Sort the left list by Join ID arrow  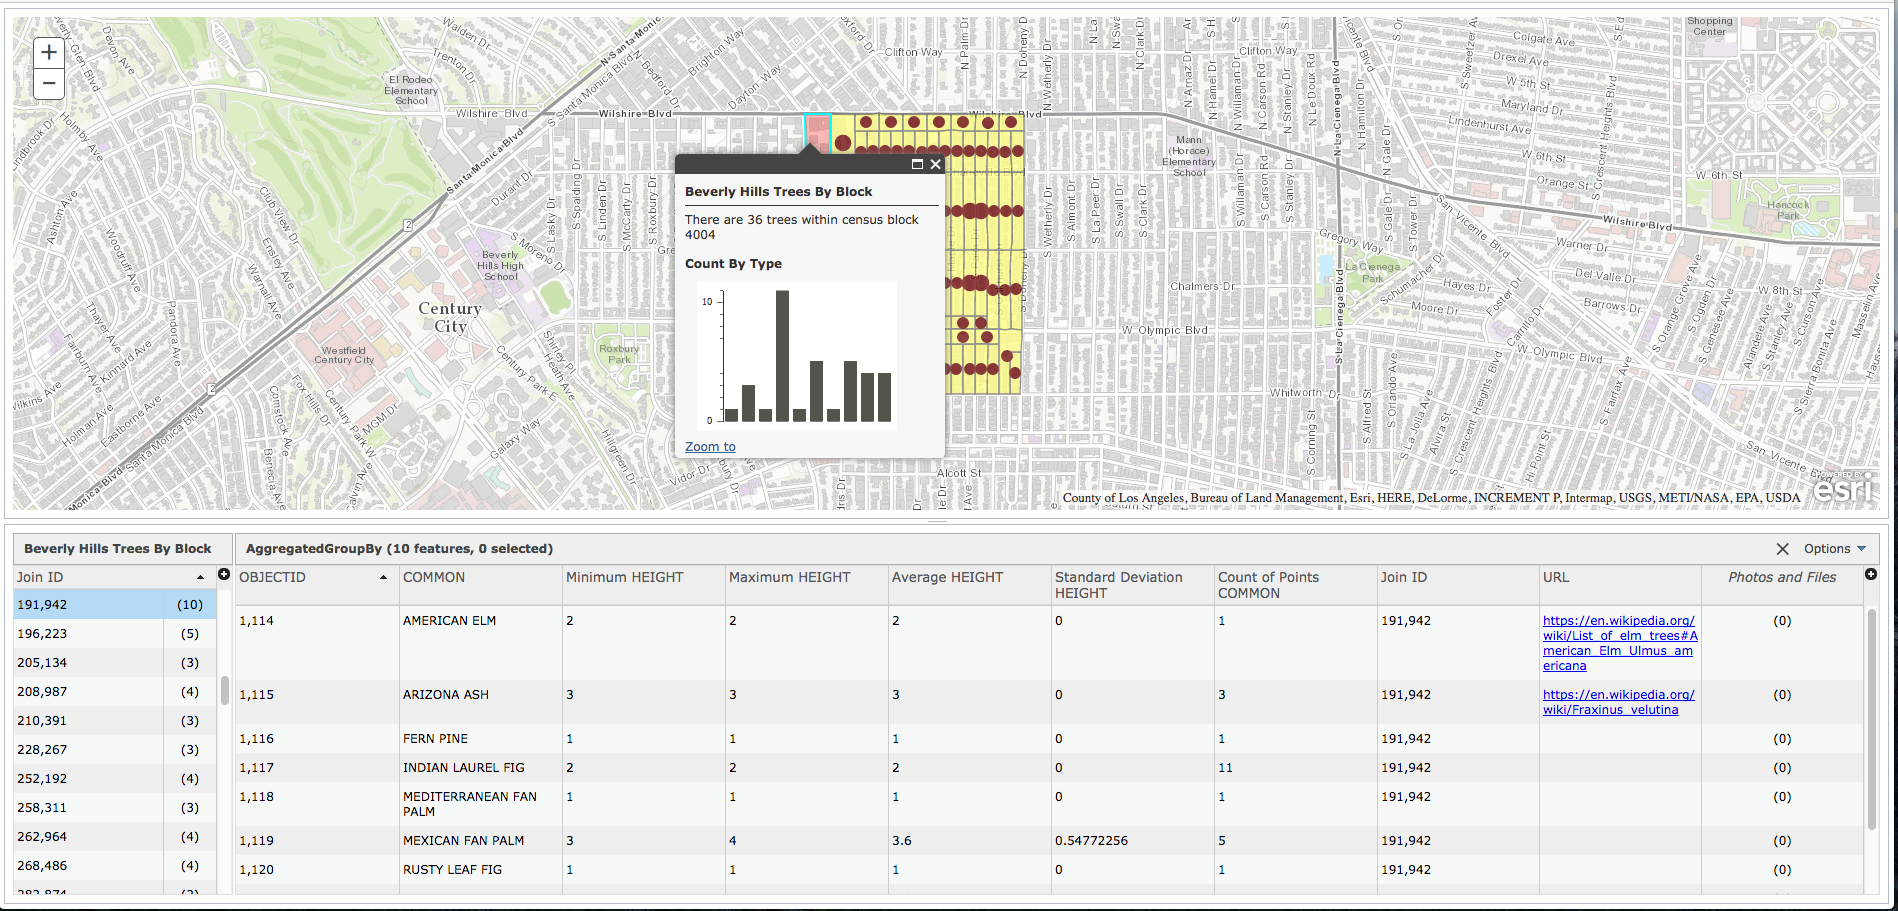pyautogui.click(x=200, y=578)
